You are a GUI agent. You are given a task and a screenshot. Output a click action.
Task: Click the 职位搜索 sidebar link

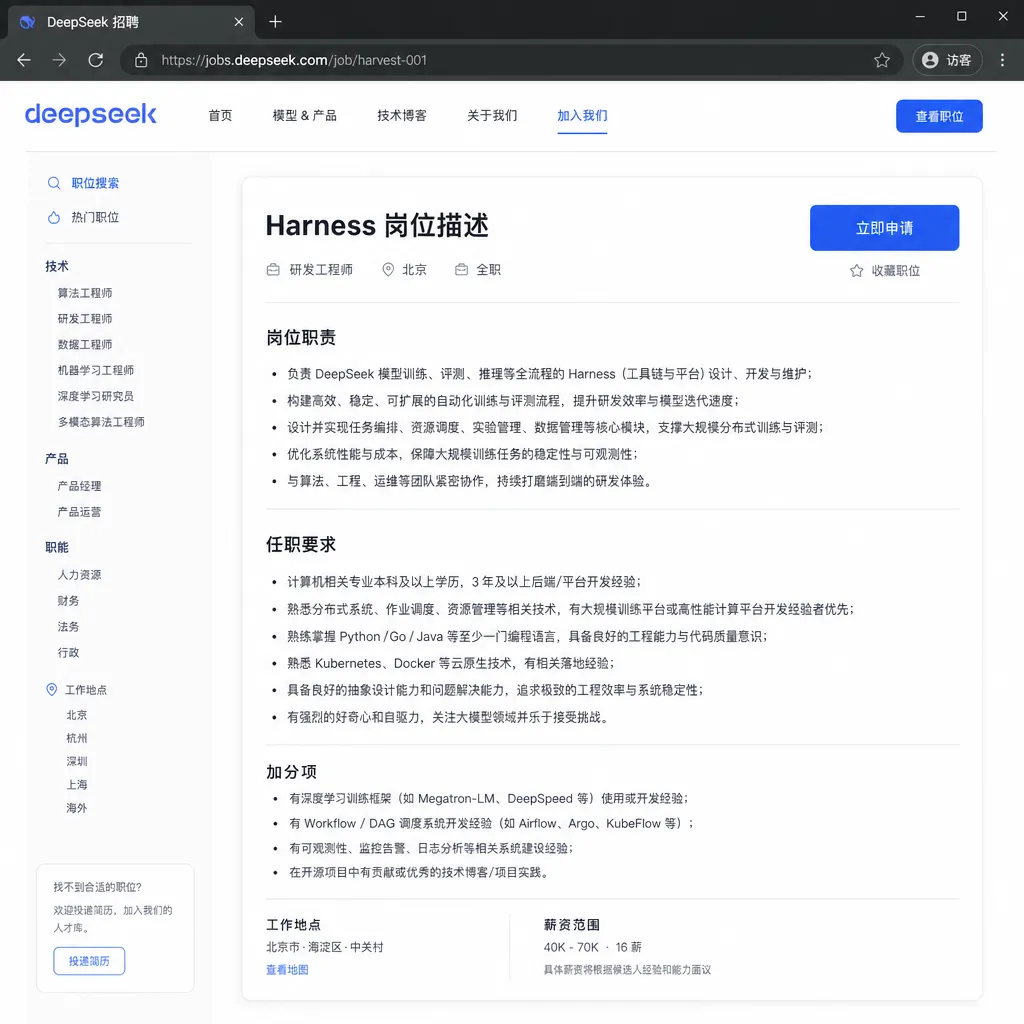tap(95, 183)
